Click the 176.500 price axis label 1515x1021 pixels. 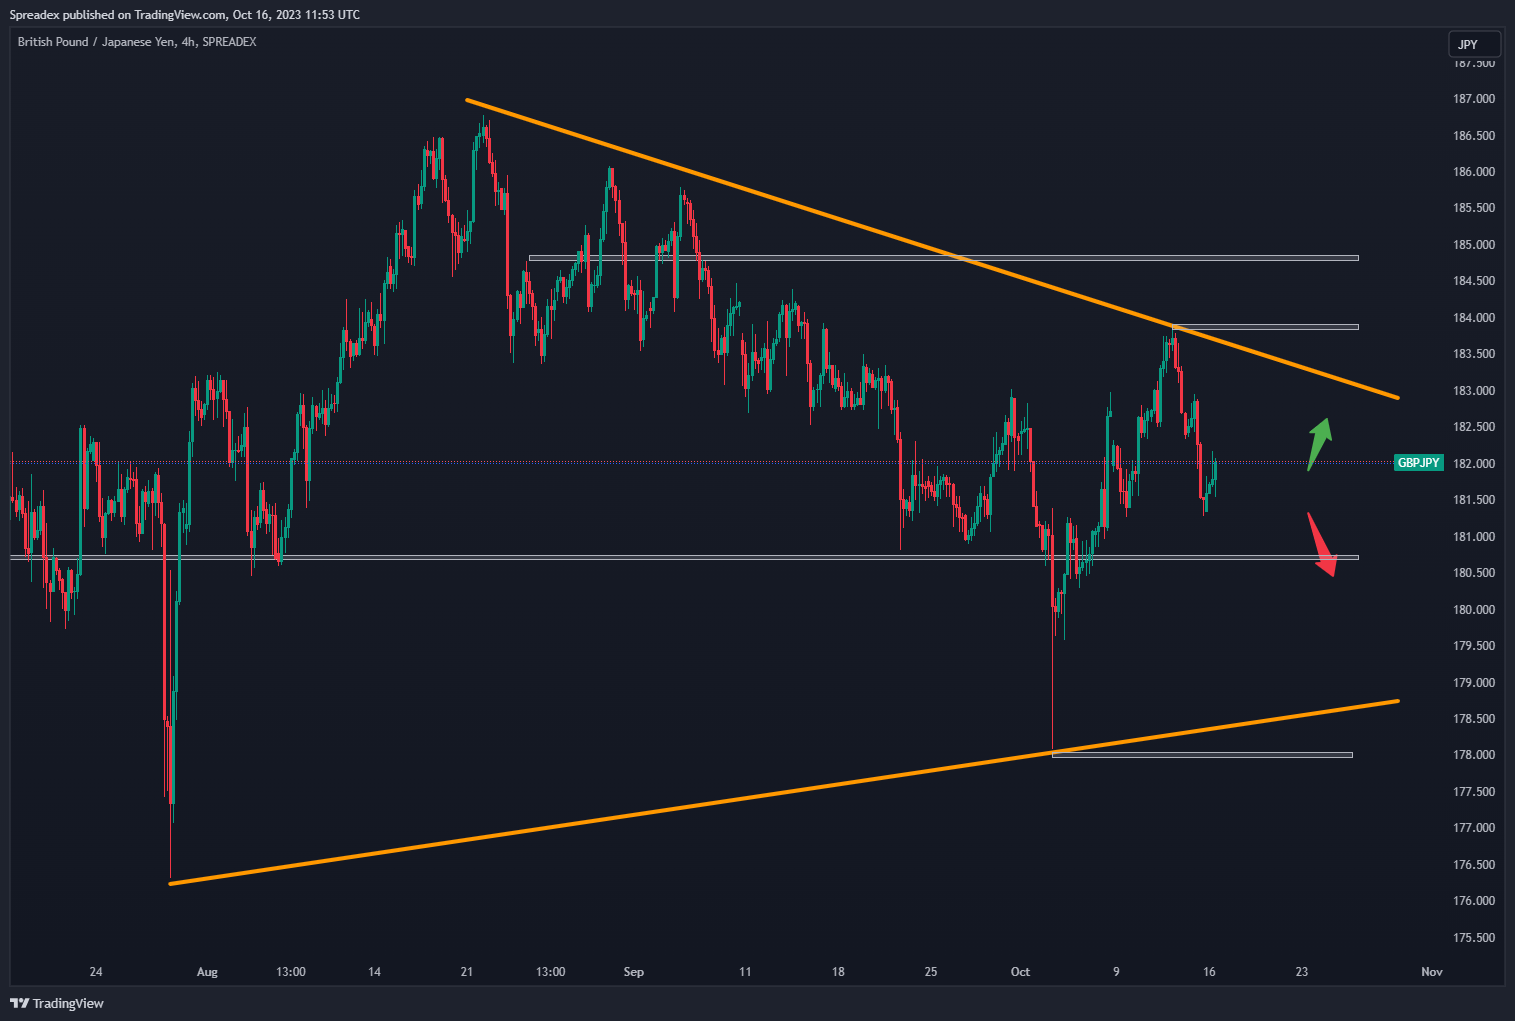coord(1474,865)
